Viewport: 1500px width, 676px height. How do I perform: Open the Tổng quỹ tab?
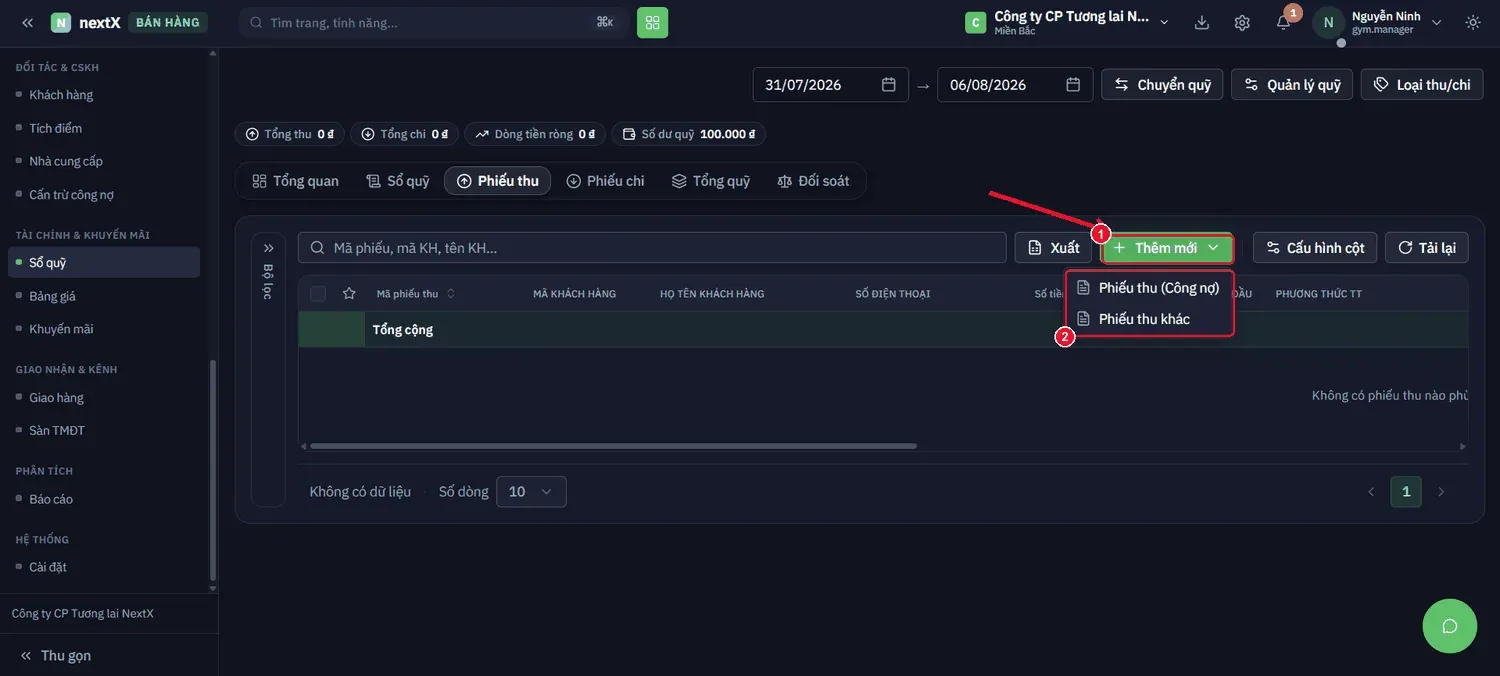coord(711,181)
